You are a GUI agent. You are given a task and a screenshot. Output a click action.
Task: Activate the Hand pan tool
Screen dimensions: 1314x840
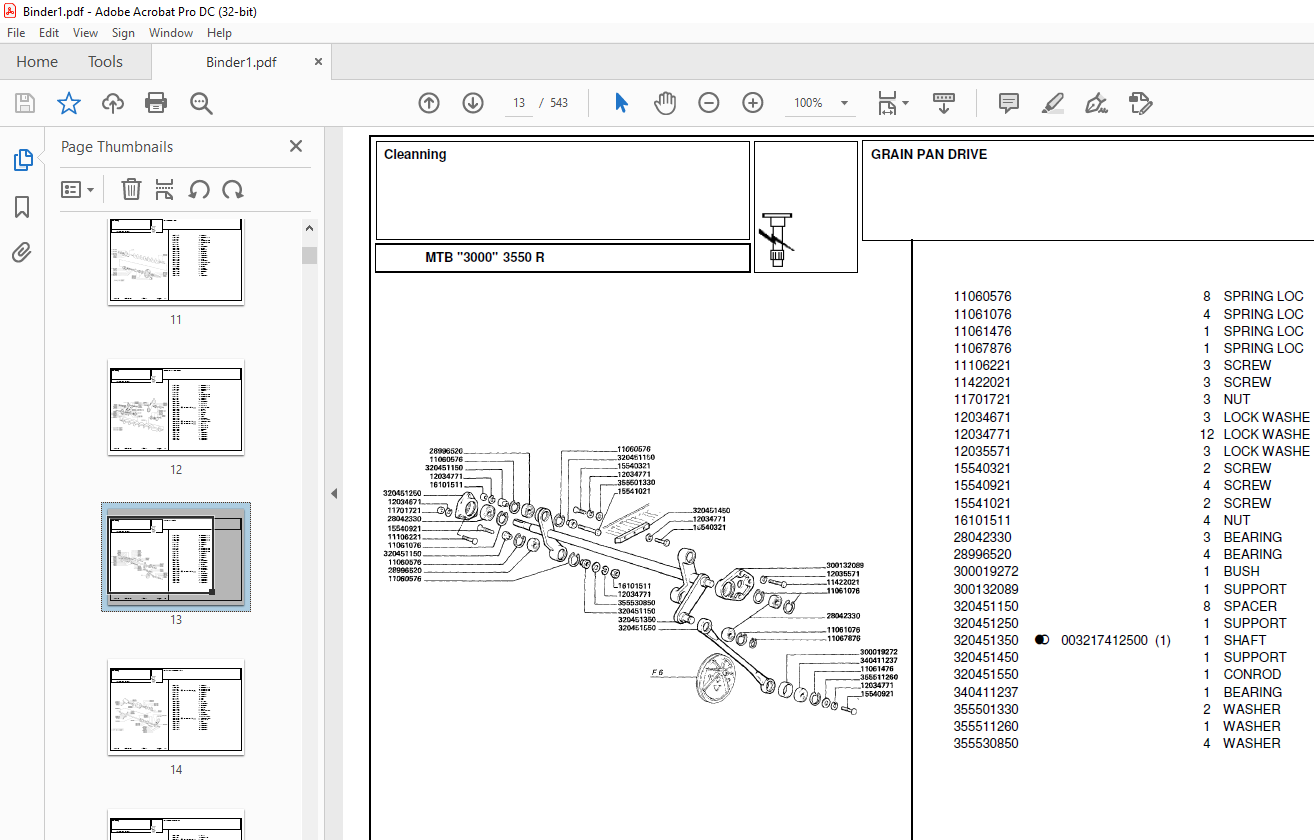pyautogui.click(x=665, y=103)
